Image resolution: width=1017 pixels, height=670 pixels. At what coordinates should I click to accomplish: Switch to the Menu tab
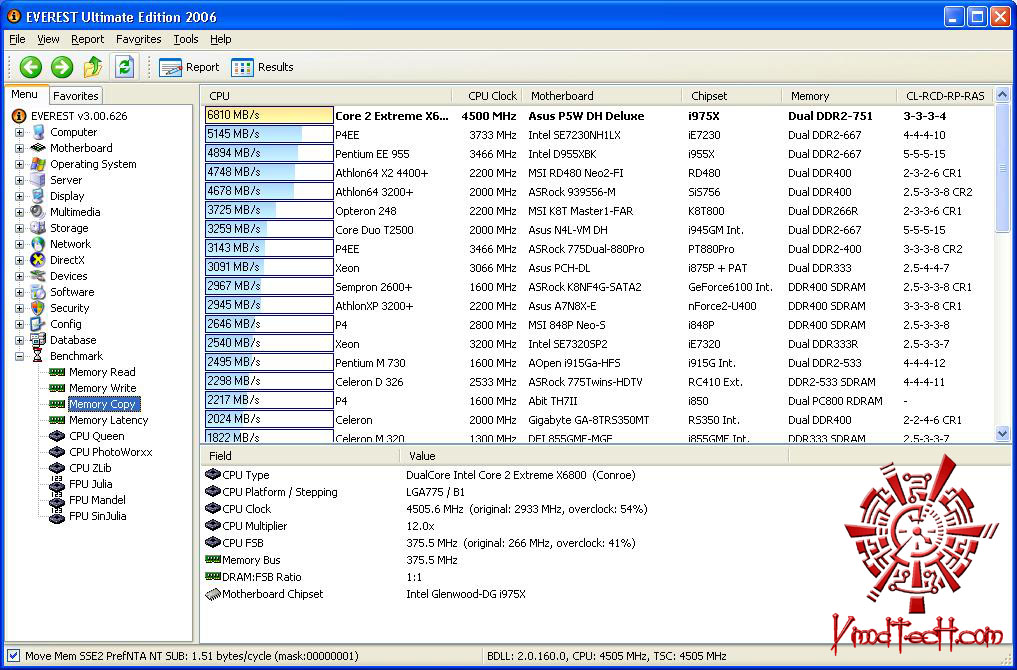pyautogui.click(x=25, y=94)
